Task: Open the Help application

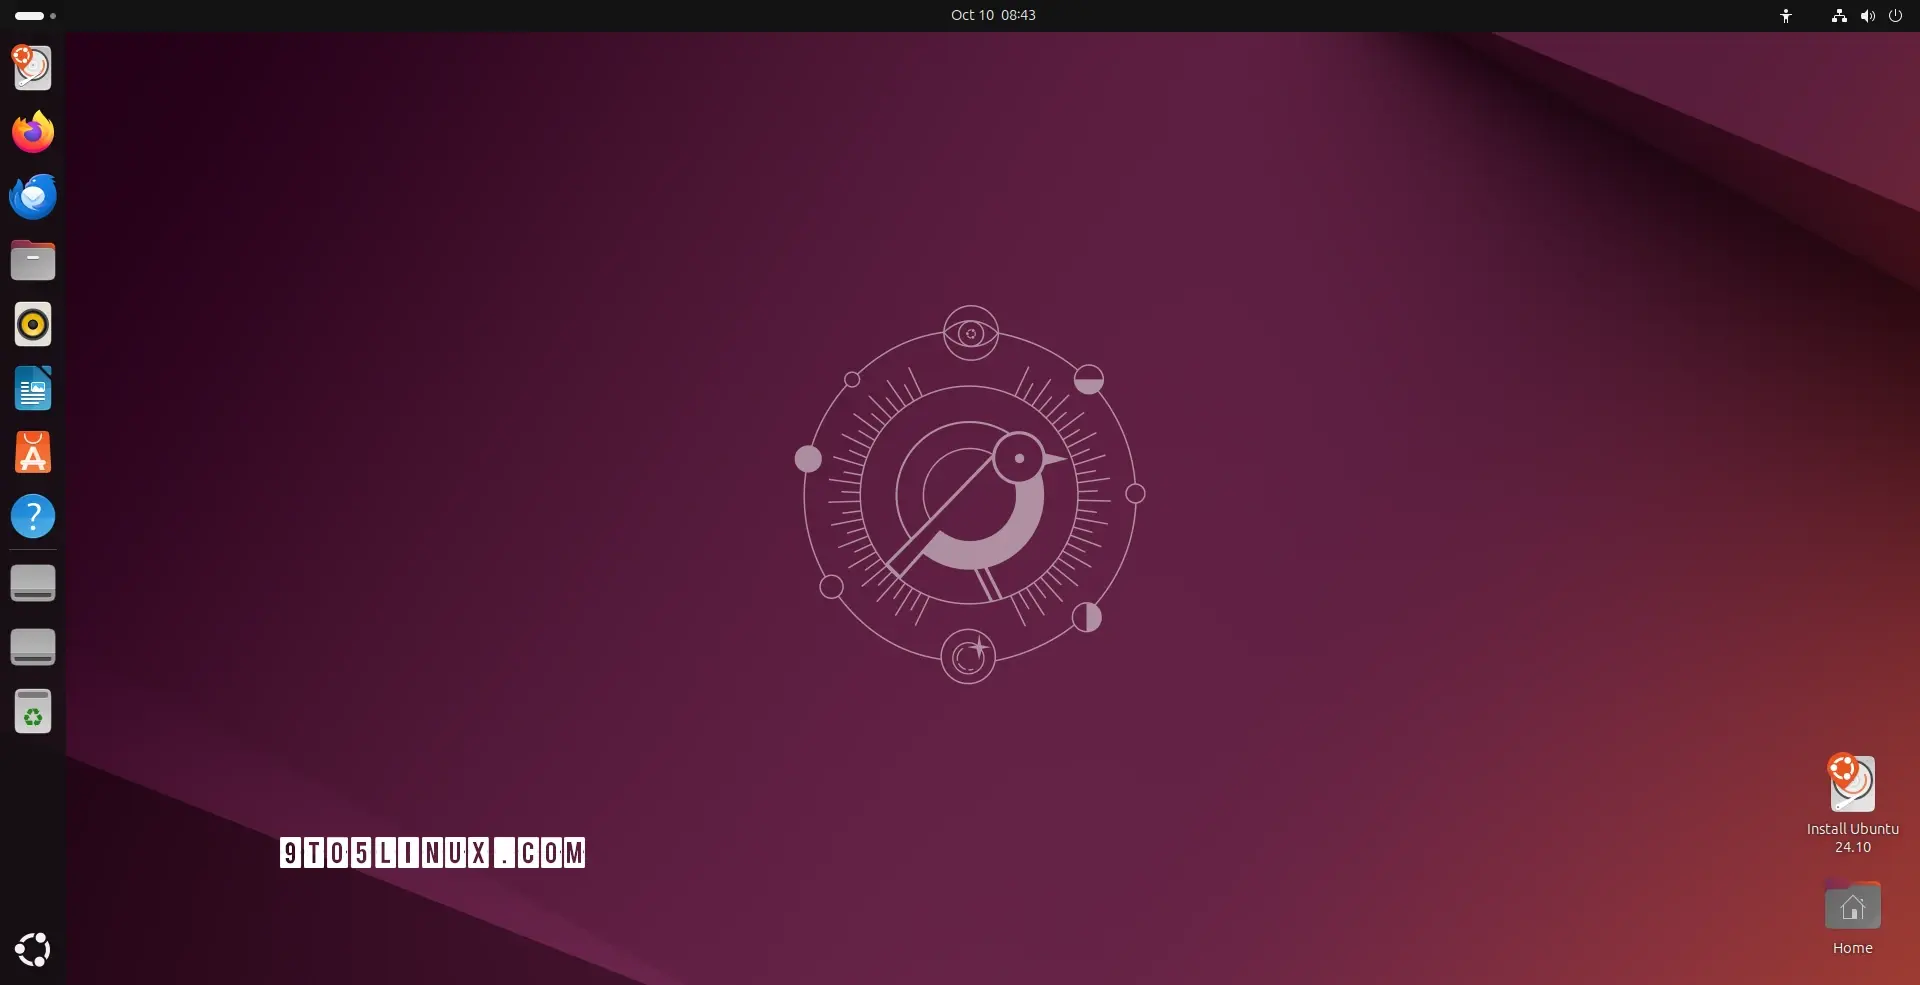Action: click(32, 517)
